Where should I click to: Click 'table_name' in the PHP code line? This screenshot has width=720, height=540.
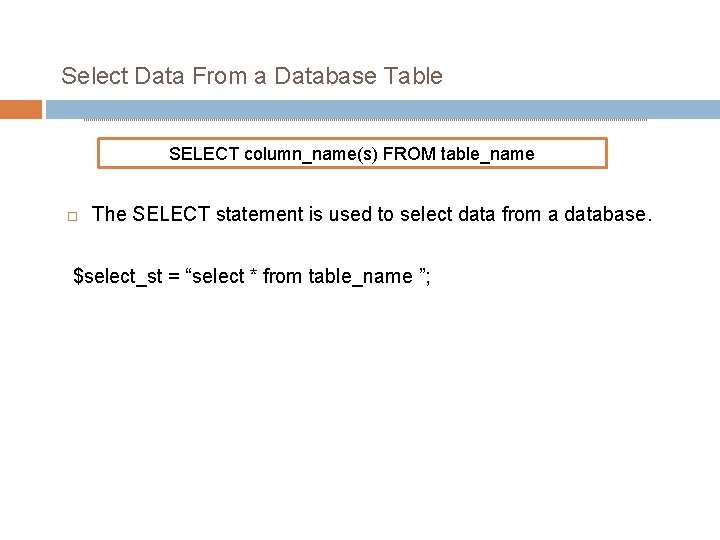(361, 276)
